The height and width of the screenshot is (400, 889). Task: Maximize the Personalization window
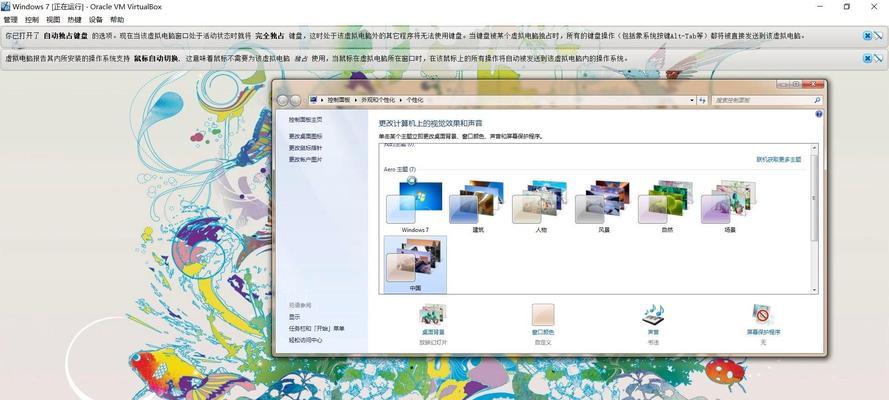[x=795, y=84]
